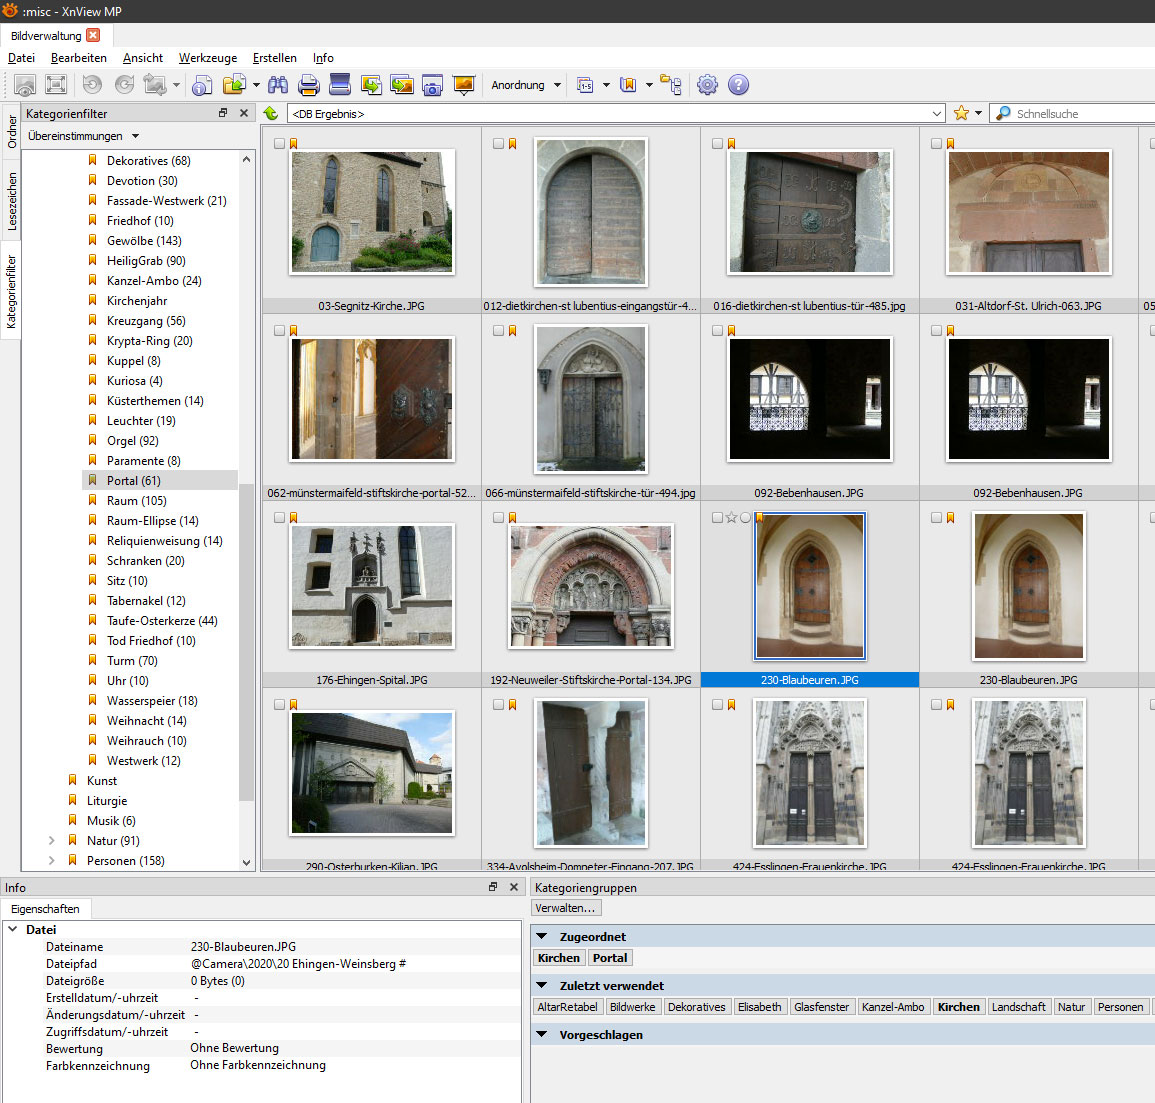Click the binoculars search icon in toolbar
The height and width of the screenshot is (1103, 1155).
(277, 85)
